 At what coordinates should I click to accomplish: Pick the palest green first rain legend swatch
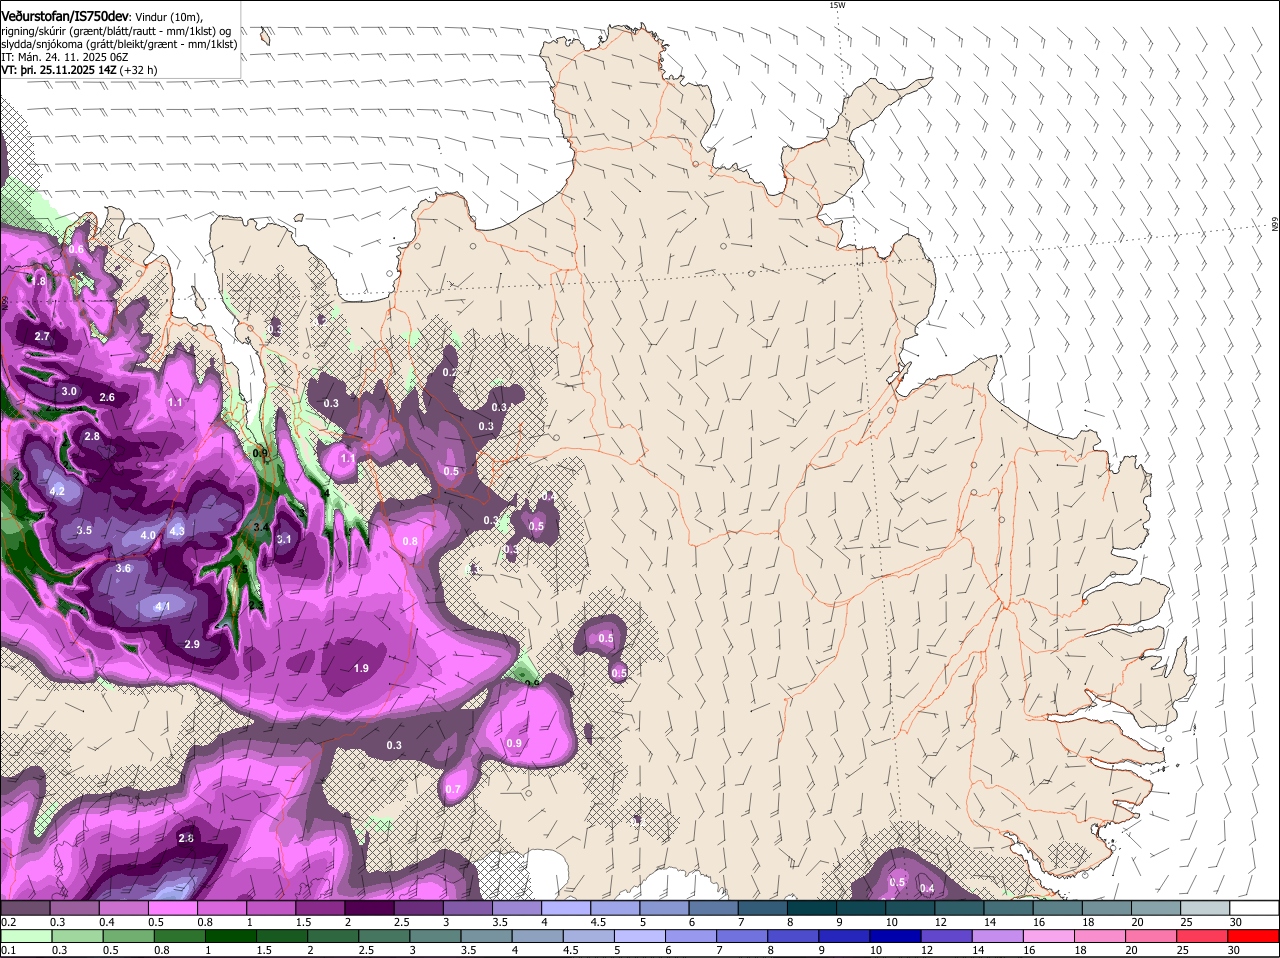[29, 936]
